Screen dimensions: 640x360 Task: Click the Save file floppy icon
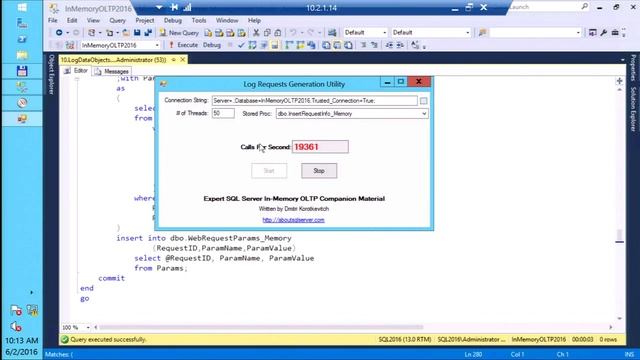(x=137, y=33)
